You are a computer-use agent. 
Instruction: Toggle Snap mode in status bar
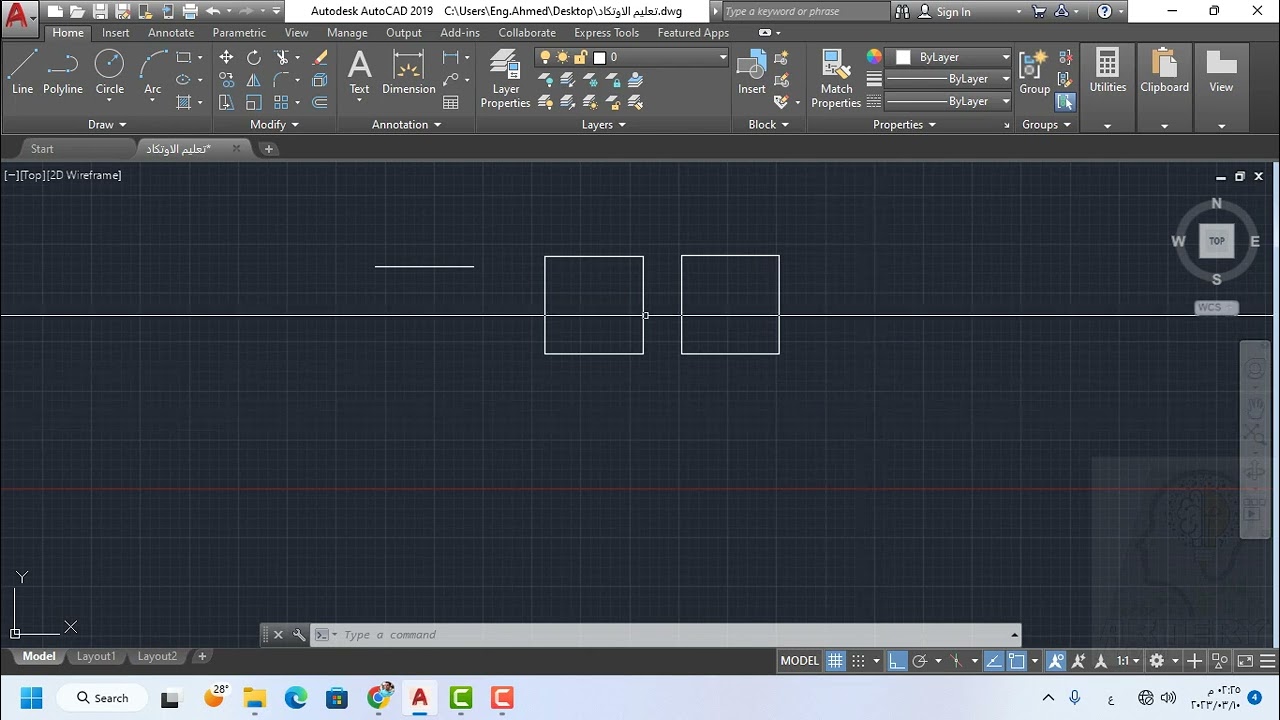tap(858, 661)
